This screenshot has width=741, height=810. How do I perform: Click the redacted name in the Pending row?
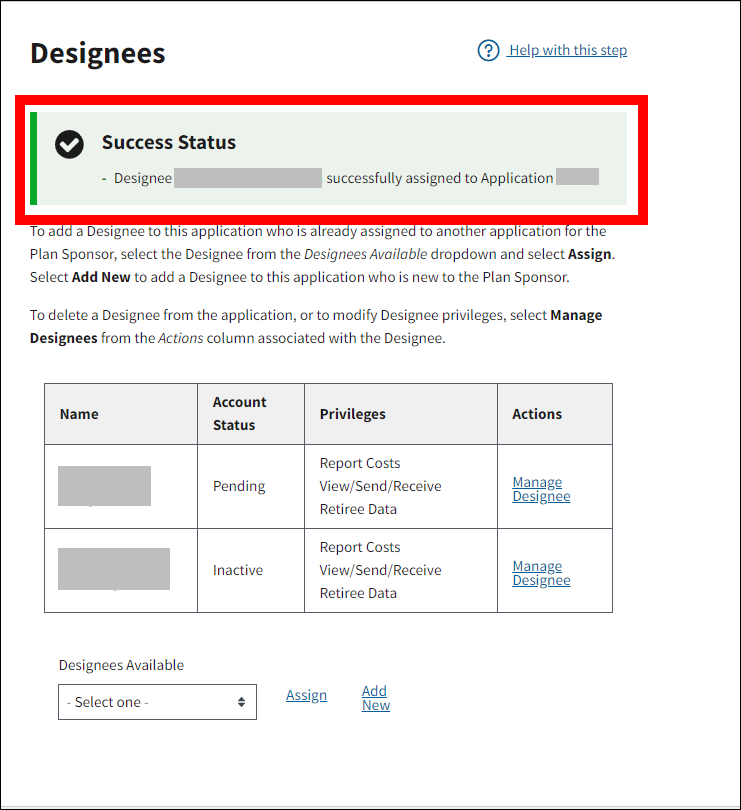[x=104, y=486]
